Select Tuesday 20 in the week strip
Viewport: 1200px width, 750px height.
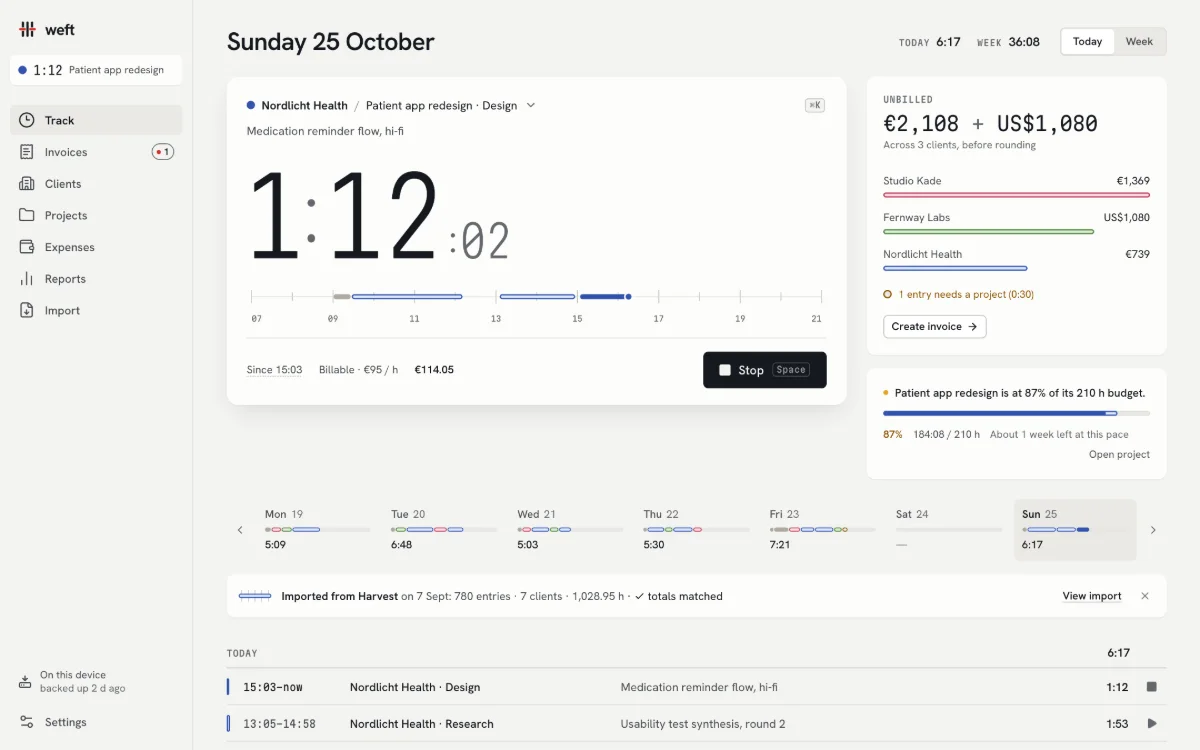click(444, 530)
